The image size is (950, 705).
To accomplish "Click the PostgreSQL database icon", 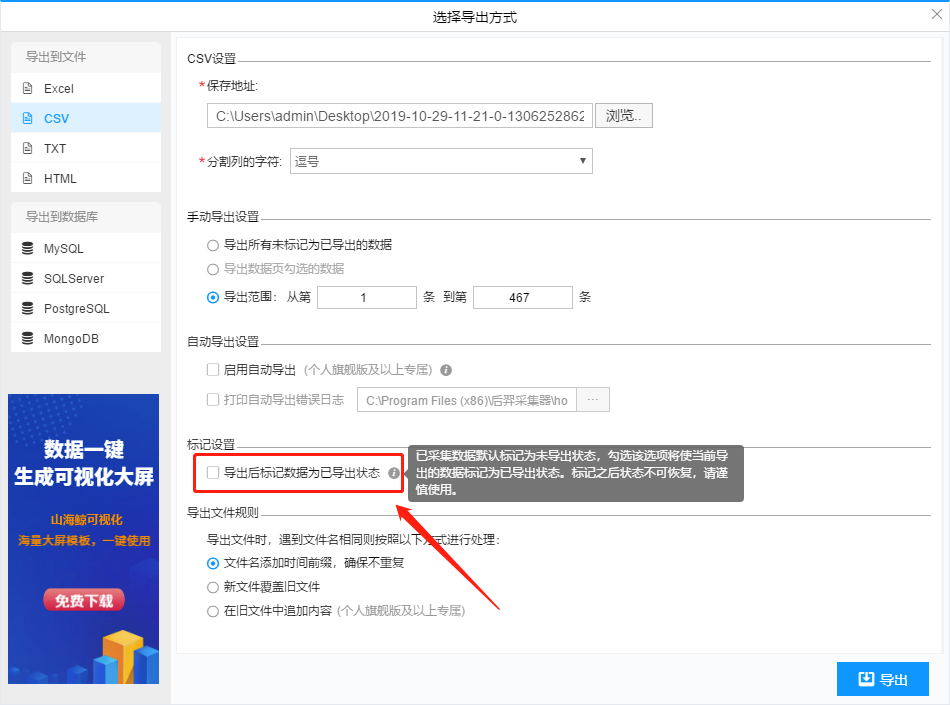I will coord(27,308).
